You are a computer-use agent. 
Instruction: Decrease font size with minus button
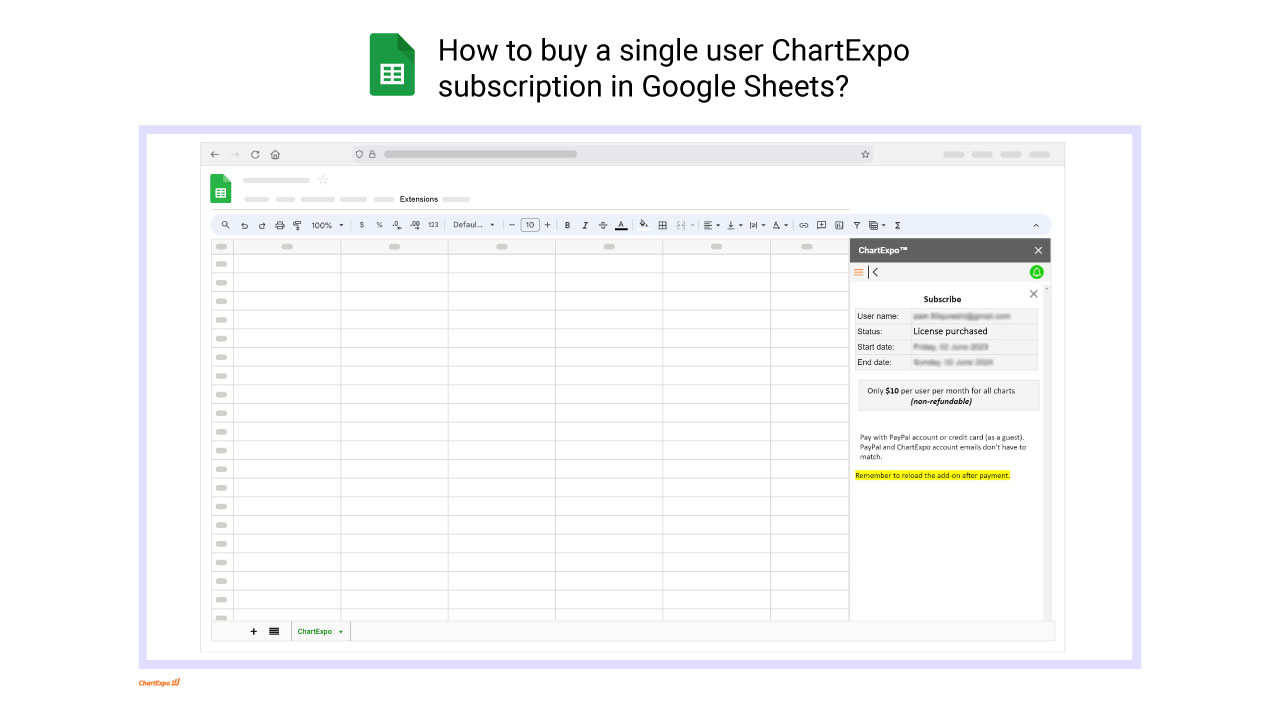coord(512,225)
